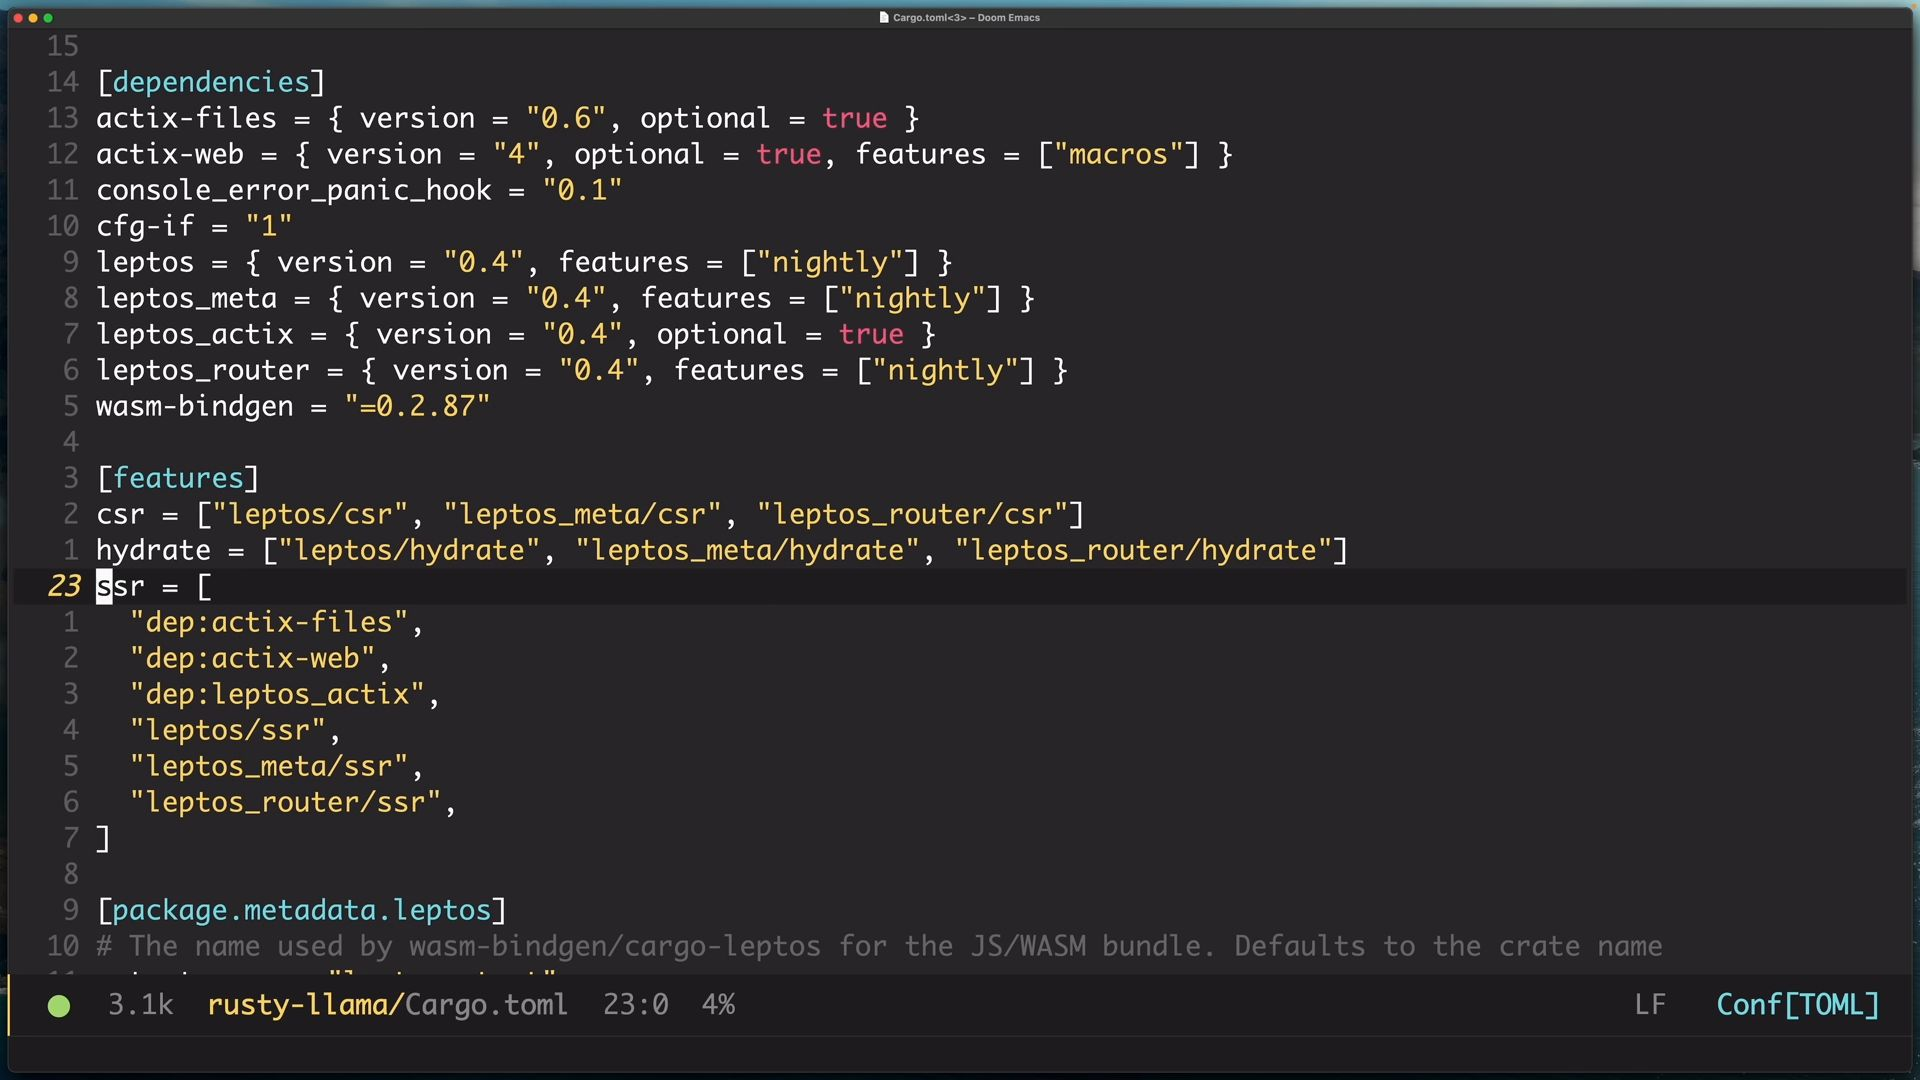The height and width of the screenshot is (1080, 1920).
Task: Click the 4% buffer position indicator
Action: [718, 1005]
